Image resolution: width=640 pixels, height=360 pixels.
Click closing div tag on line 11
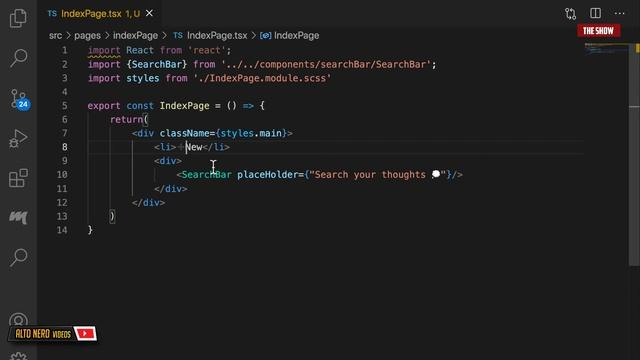pos(171,189)
